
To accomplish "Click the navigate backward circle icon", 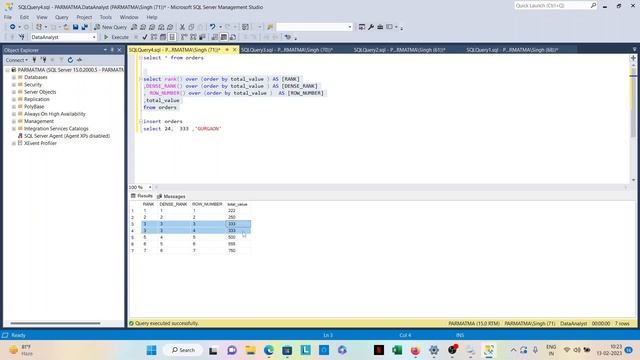I will (x=13, y=27).
